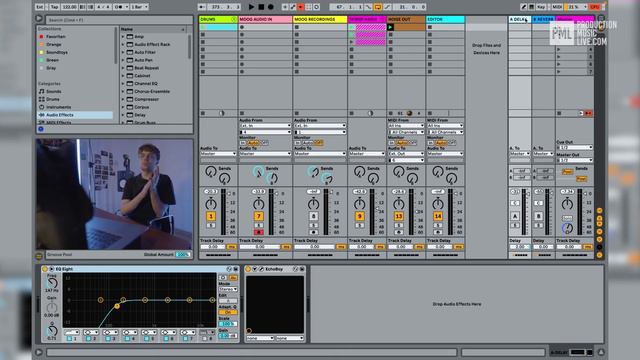Click the Stop button in transport
The width and height of the screenshot is (640, 360).
pos(261,7)
